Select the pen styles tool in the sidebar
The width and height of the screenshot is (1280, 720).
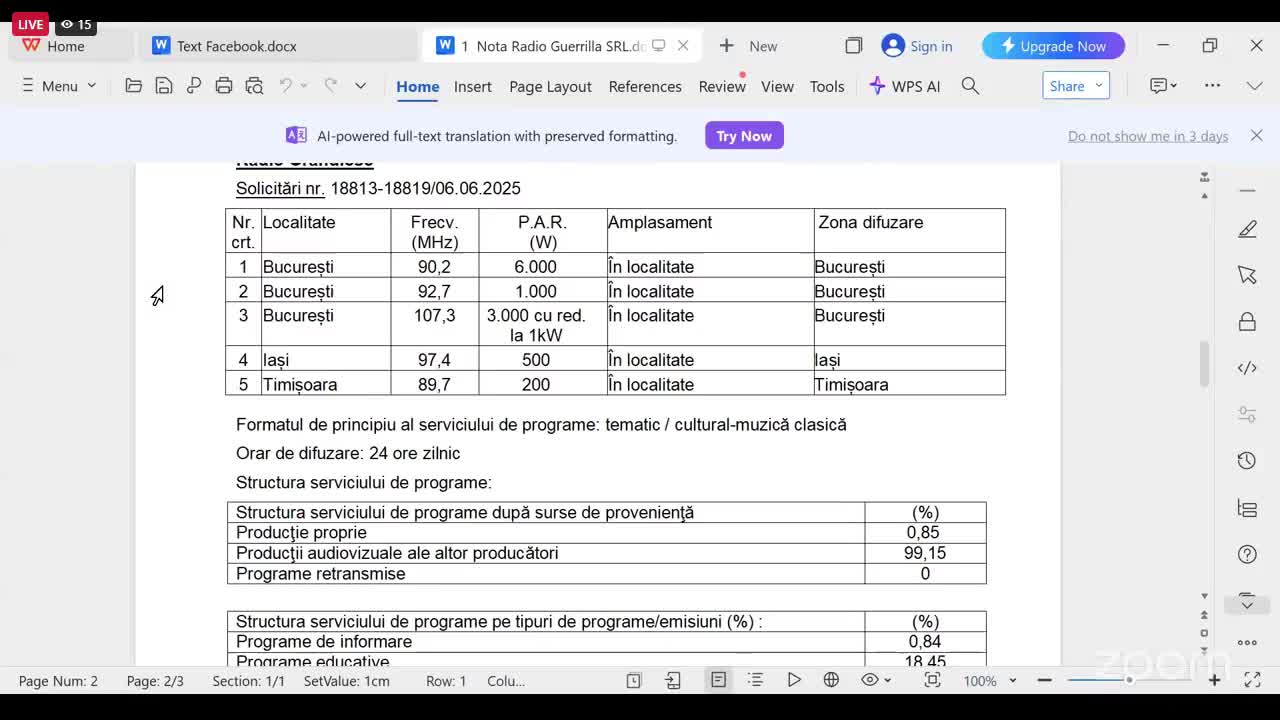pyautogui.click(x=1247, y=229)
